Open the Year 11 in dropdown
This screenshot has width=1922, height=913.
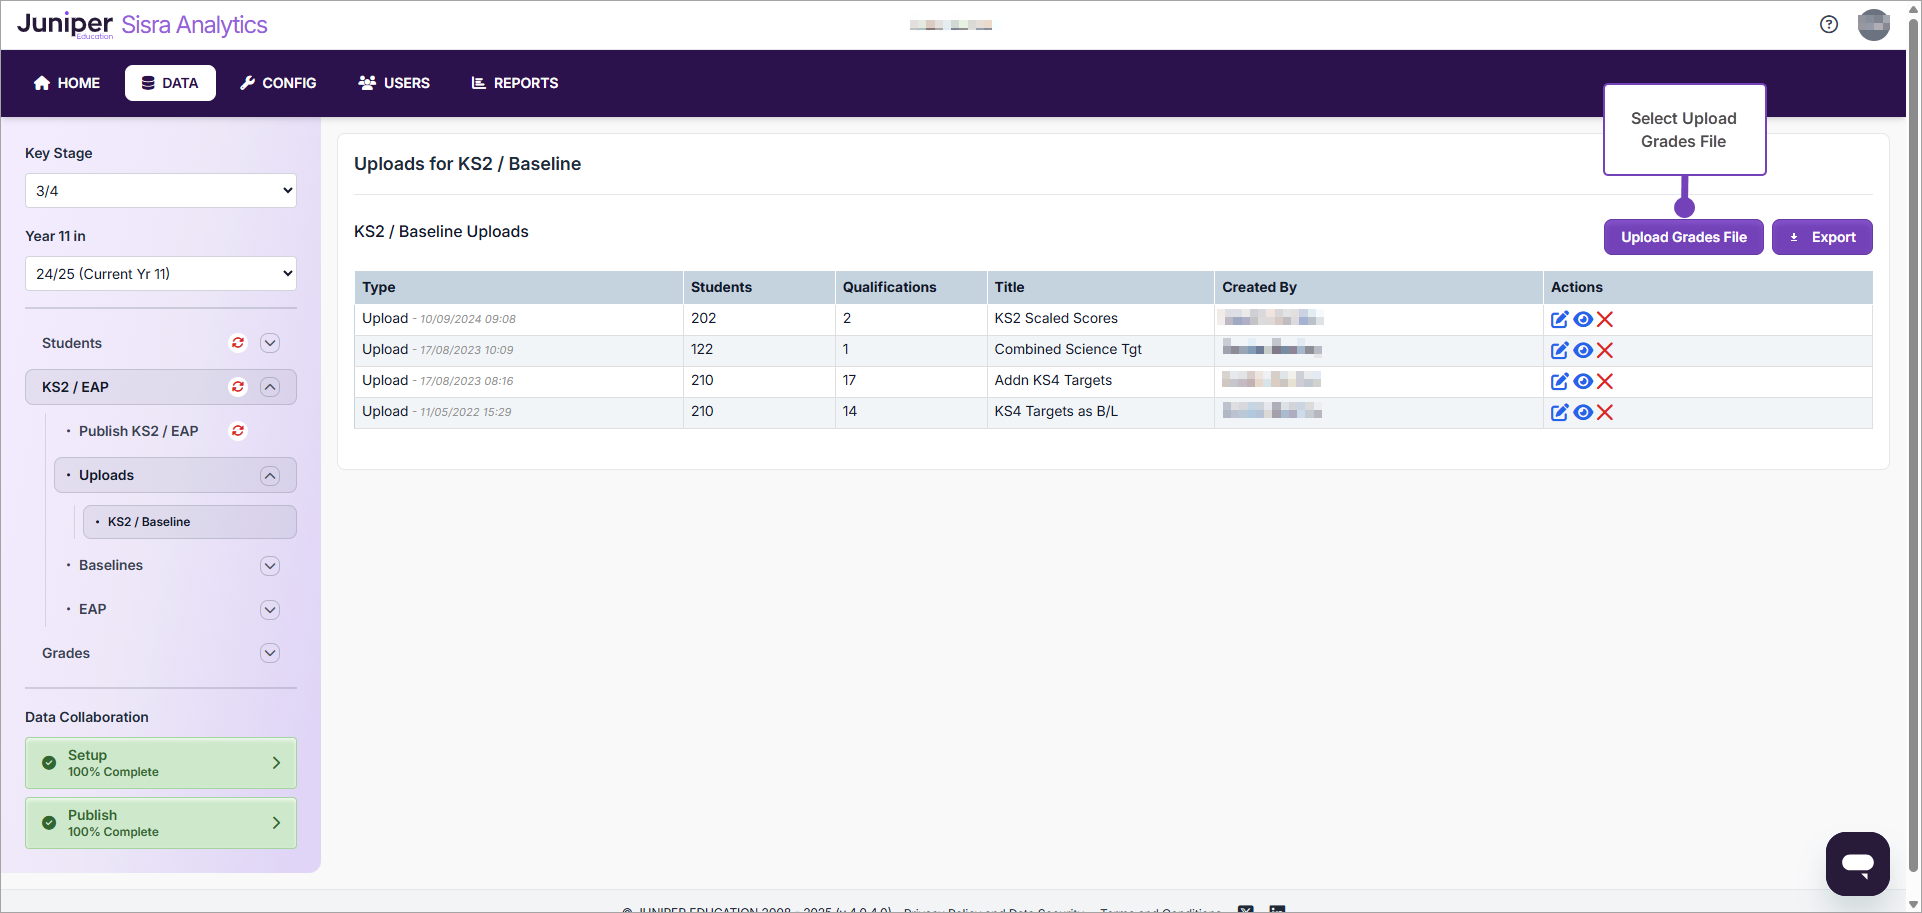[x=161, y=274]
